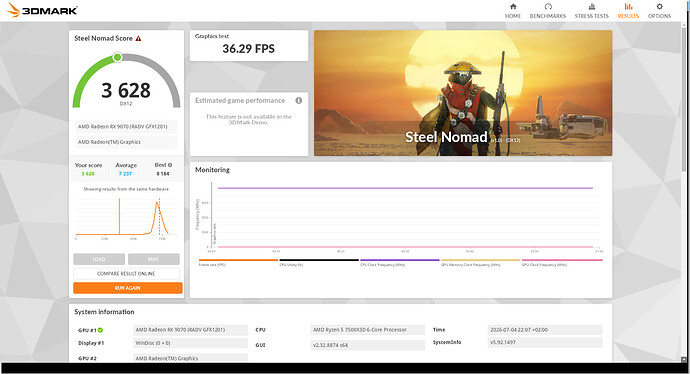The width and height of the screenshot is (690, 374).
Task: Click the Steel Nomad benchmark image
Action: [x=463, y=93]
